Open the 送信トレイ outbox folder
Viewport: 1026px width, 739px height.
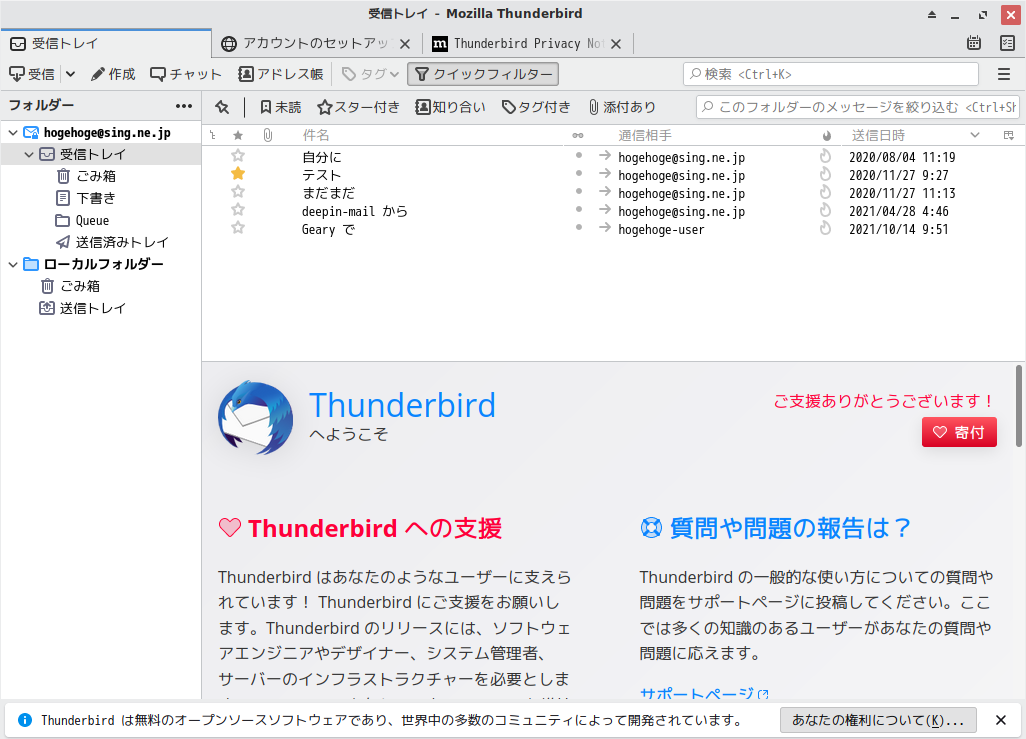(x=83, y=308)
